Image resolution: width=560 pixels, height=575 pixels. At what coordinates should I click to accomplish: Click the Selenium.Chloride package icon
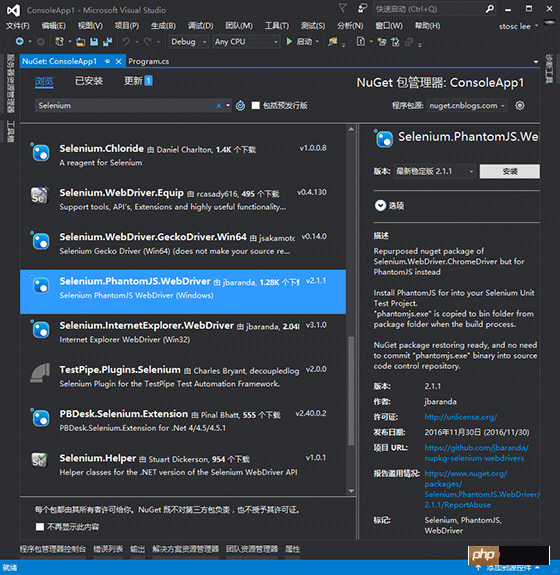[x=40, y=153]
